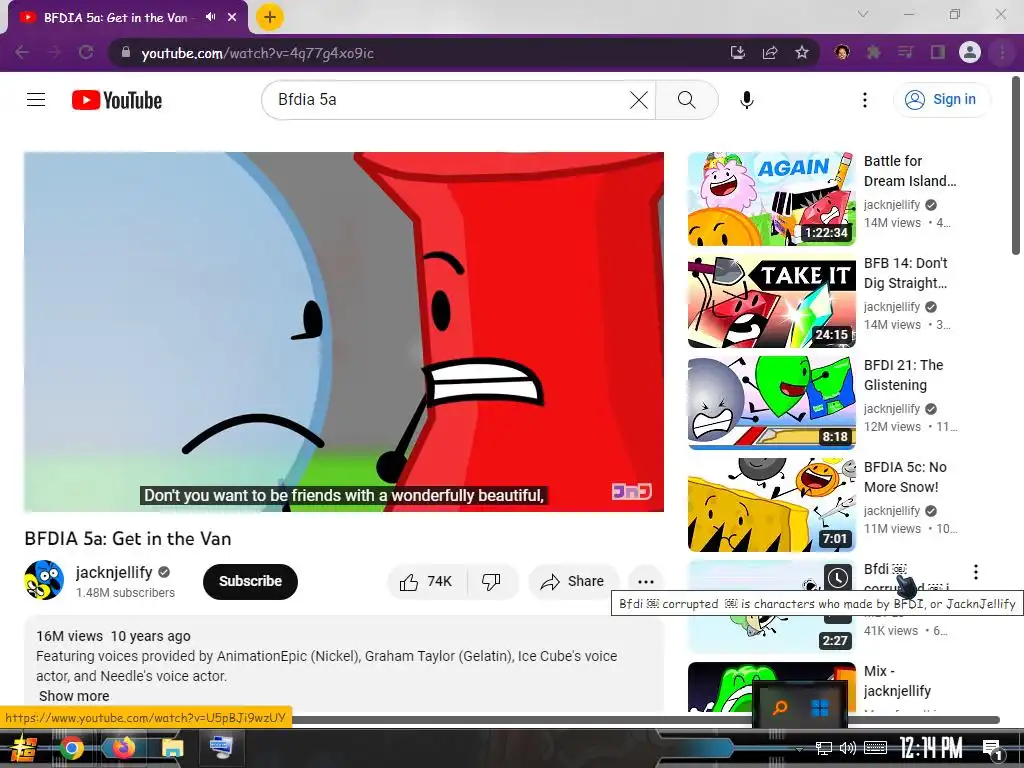
Task: Open the computer icon on taskbar
Action: (x=221, y=747)
